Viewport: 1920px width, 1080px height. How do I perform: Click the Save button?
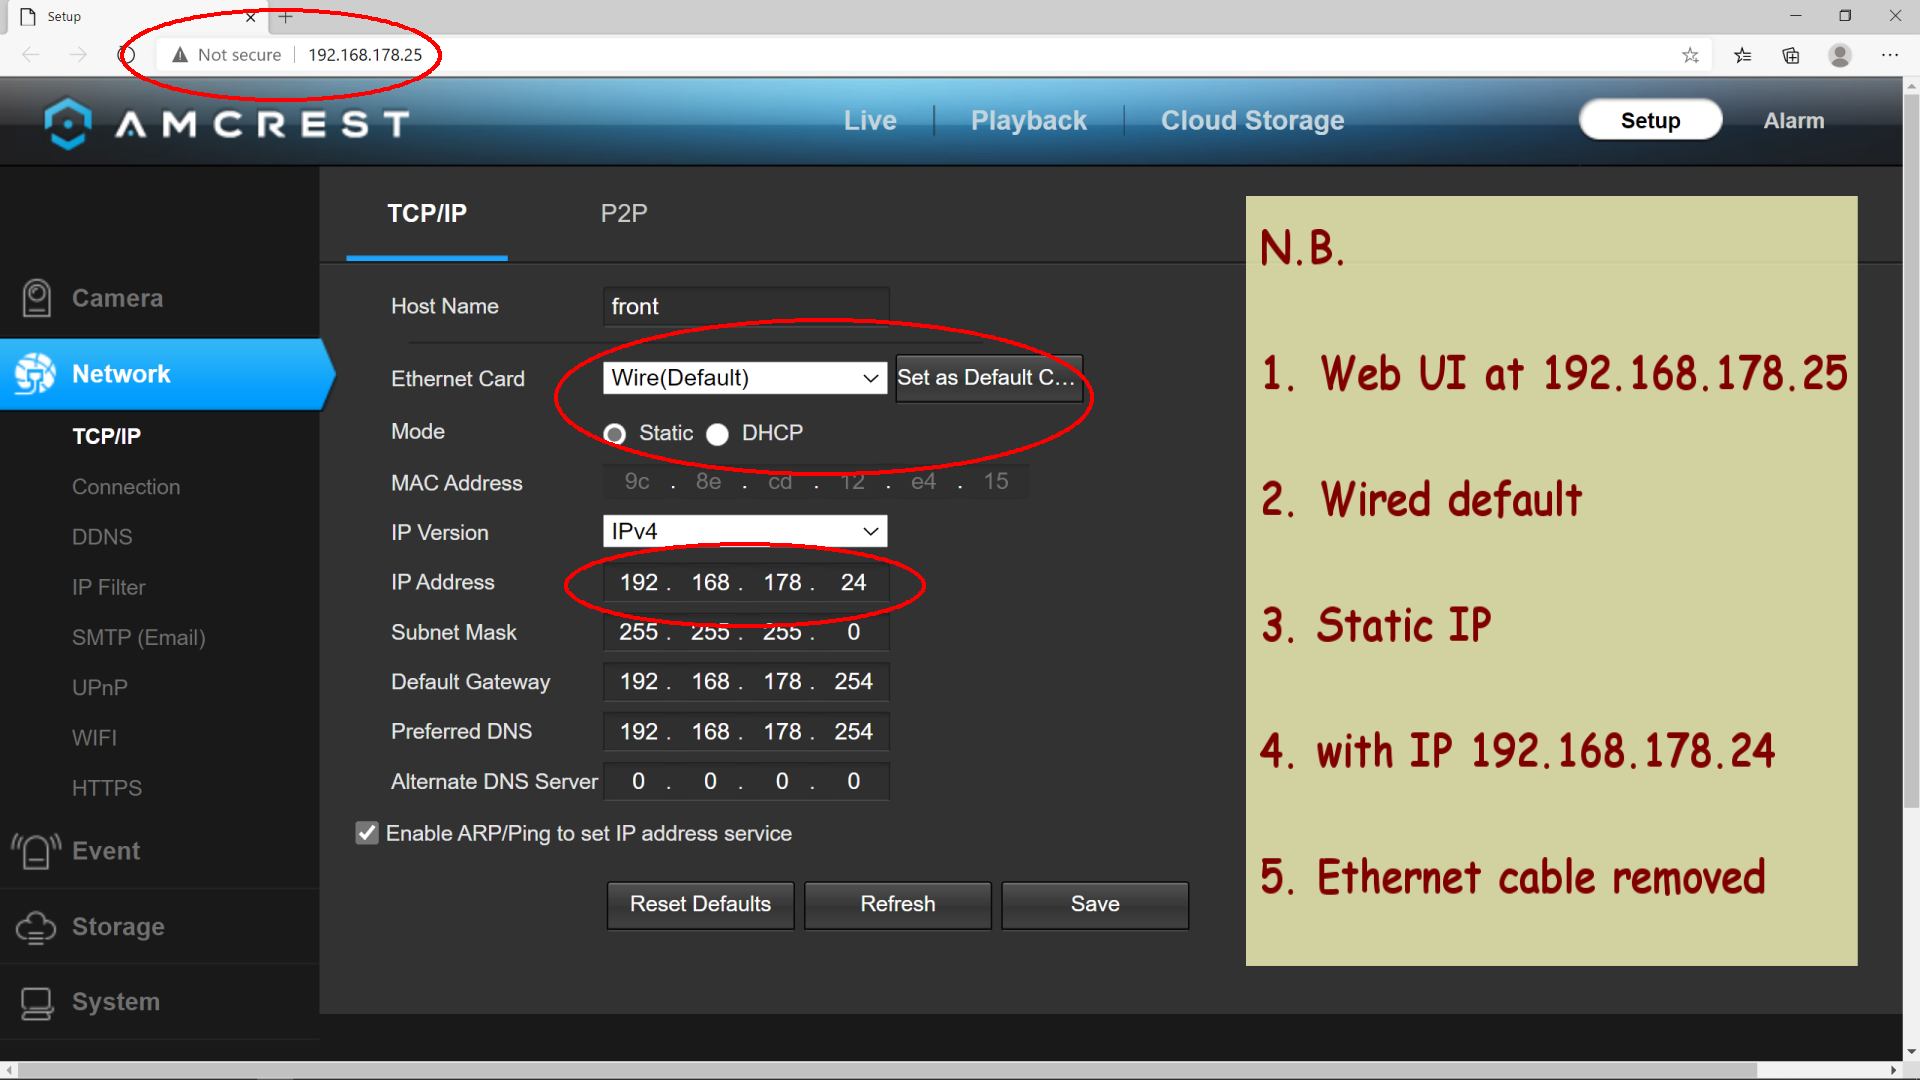(1095, 905)
